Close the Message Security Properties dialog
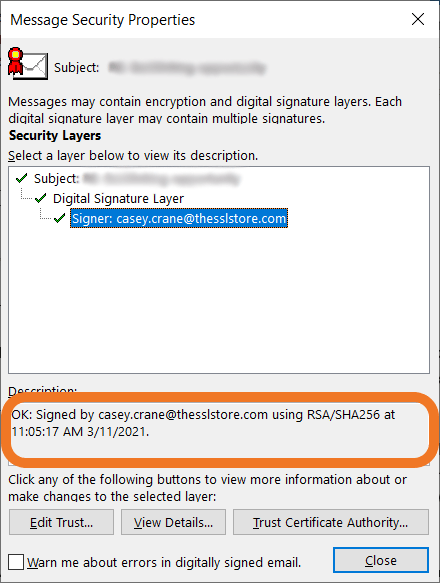This screenshot has height=583, width=440. click(418, 19)
